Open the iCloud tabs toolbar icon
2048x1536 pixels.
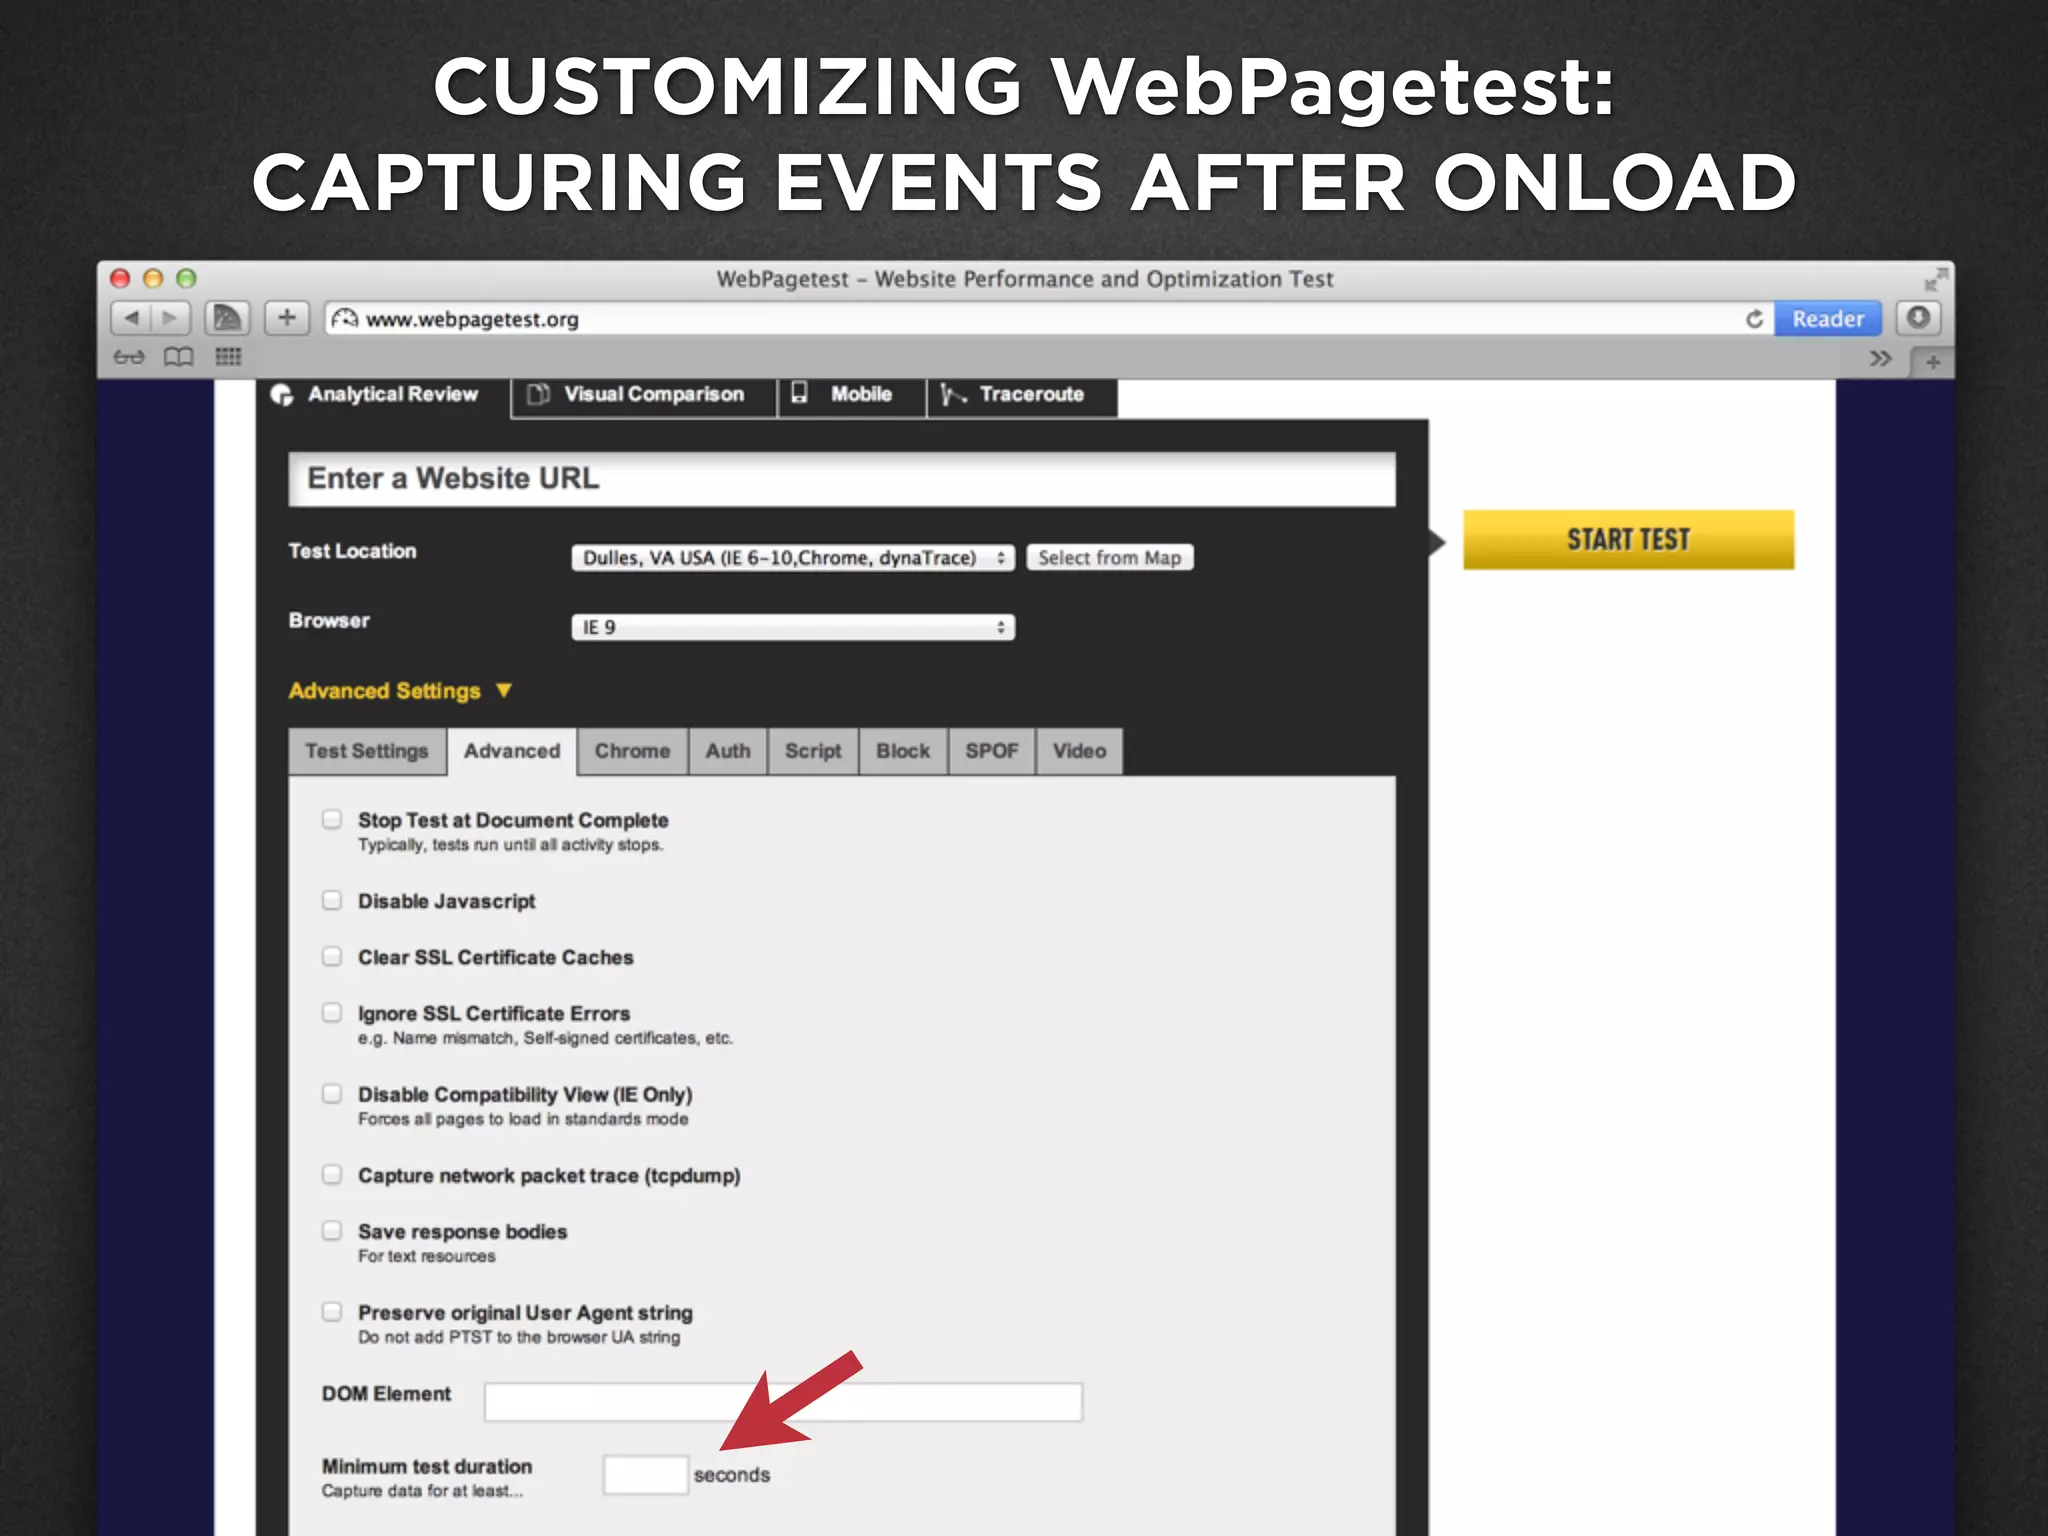point(227,318)
